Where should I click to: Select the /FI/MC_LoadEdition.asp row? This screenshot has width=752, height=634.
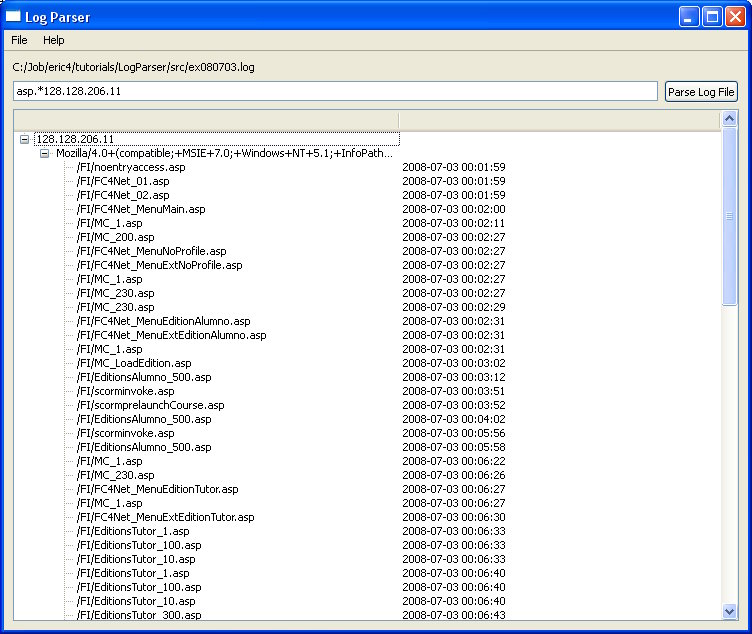134,363
